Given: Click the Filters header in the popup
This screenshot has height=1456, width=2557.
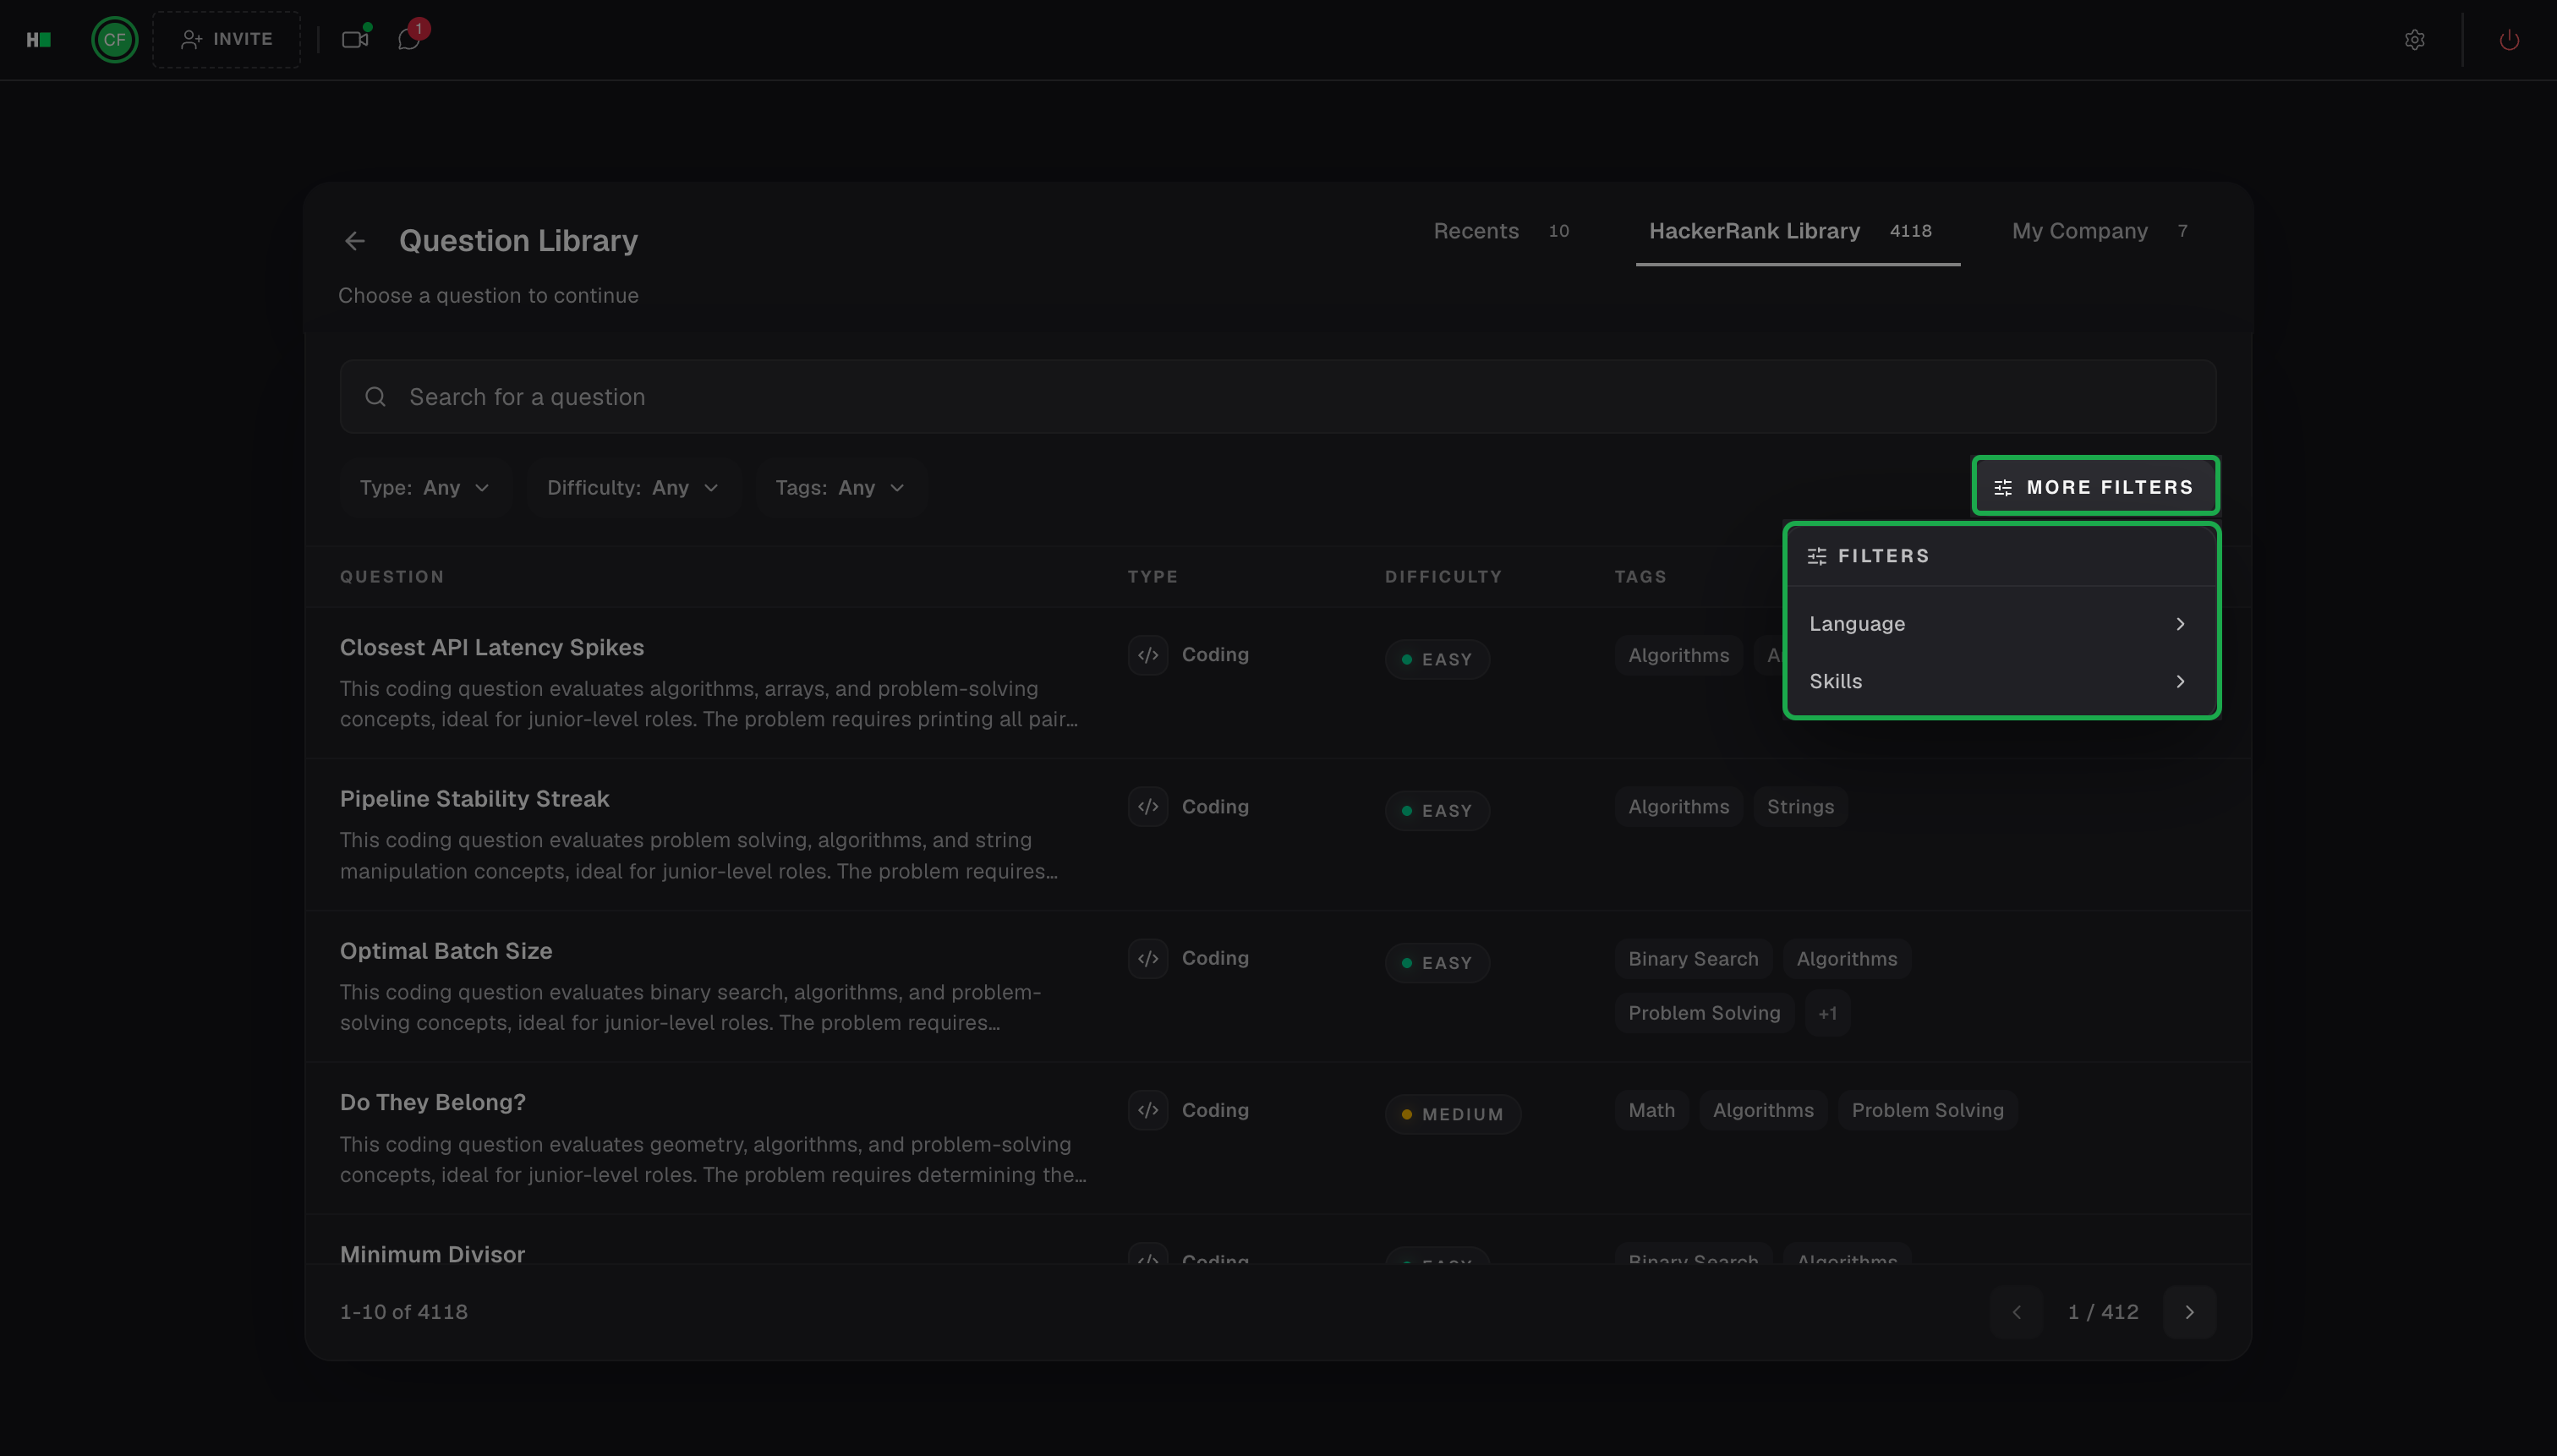Looking at the screenshot, I should click(1868, 556).
